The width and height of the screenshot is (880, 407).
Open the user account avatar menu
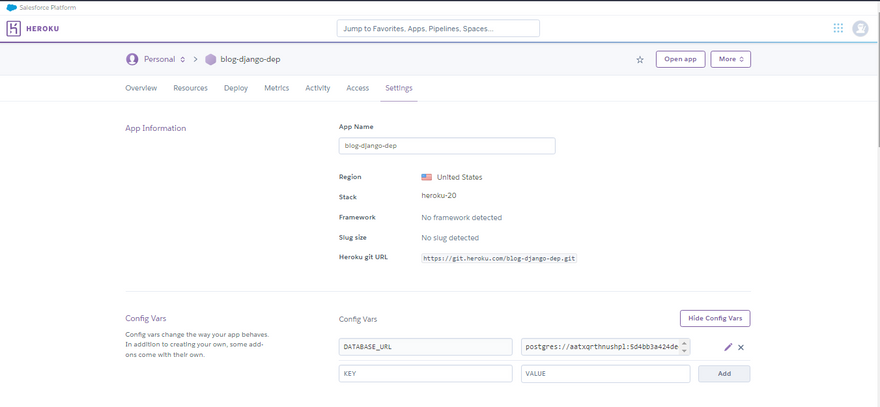pyautogui.click(x=860, y=28)
